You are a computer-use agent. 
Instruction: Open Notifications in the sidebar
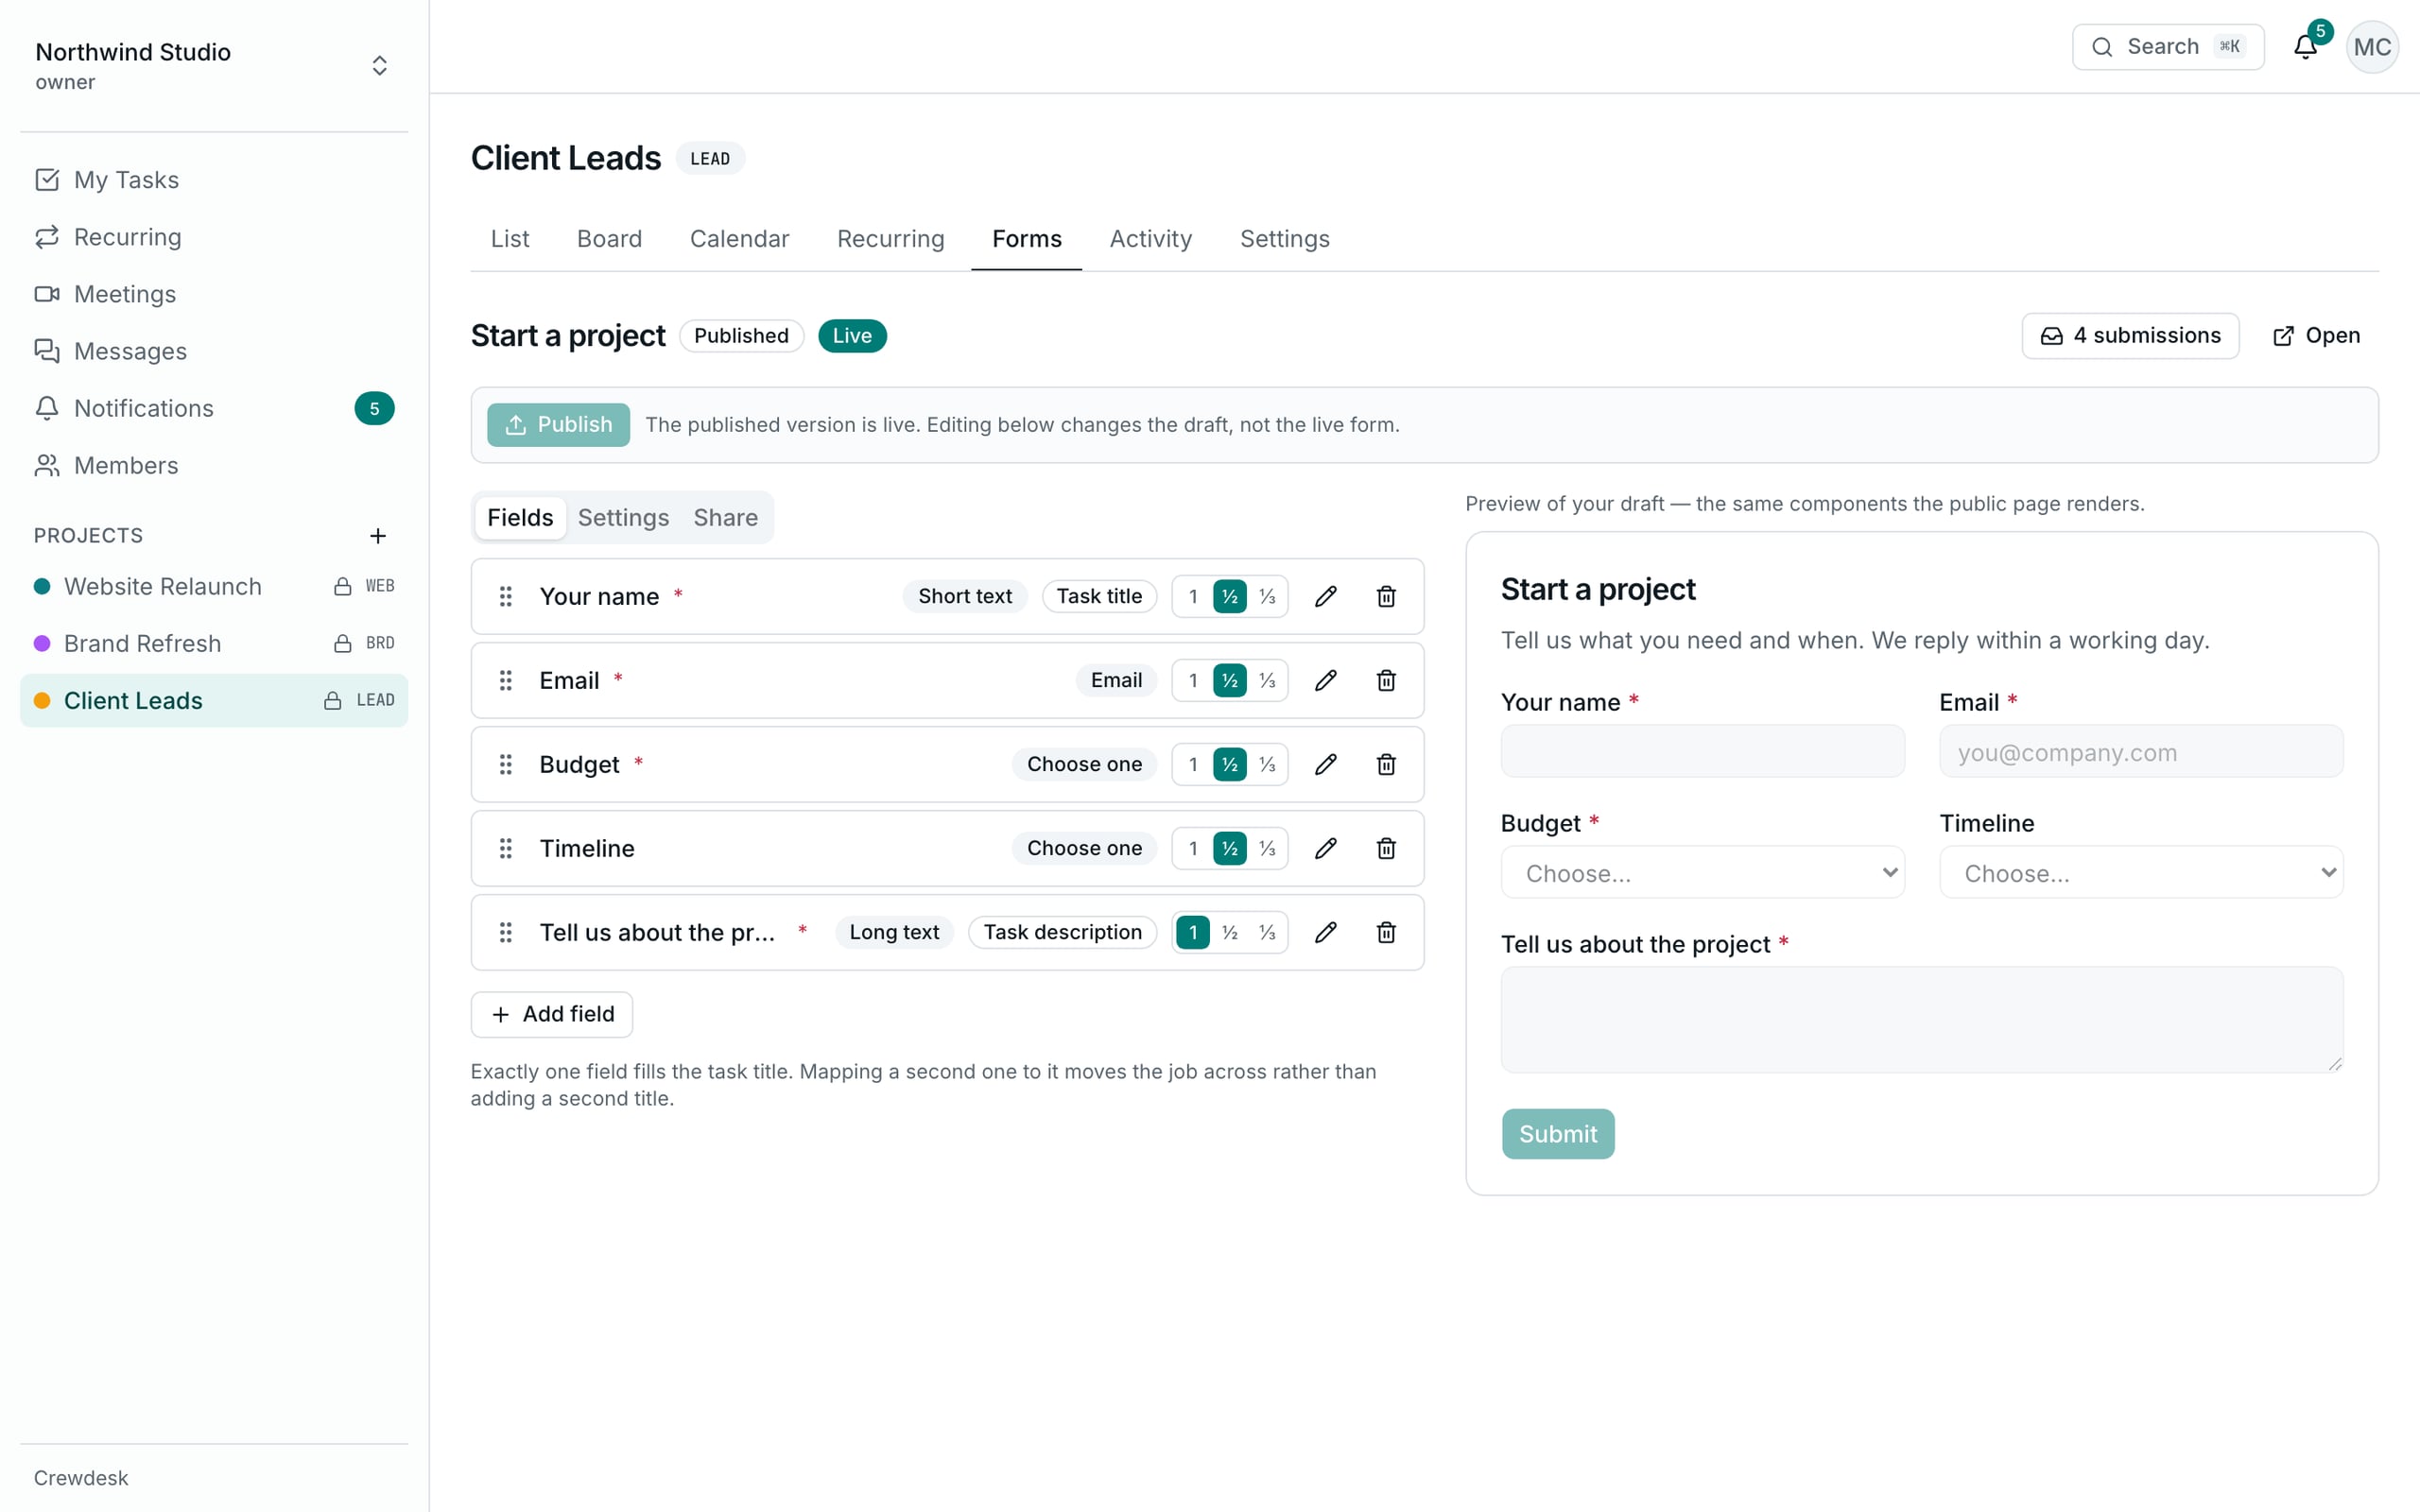pos(213,408)
